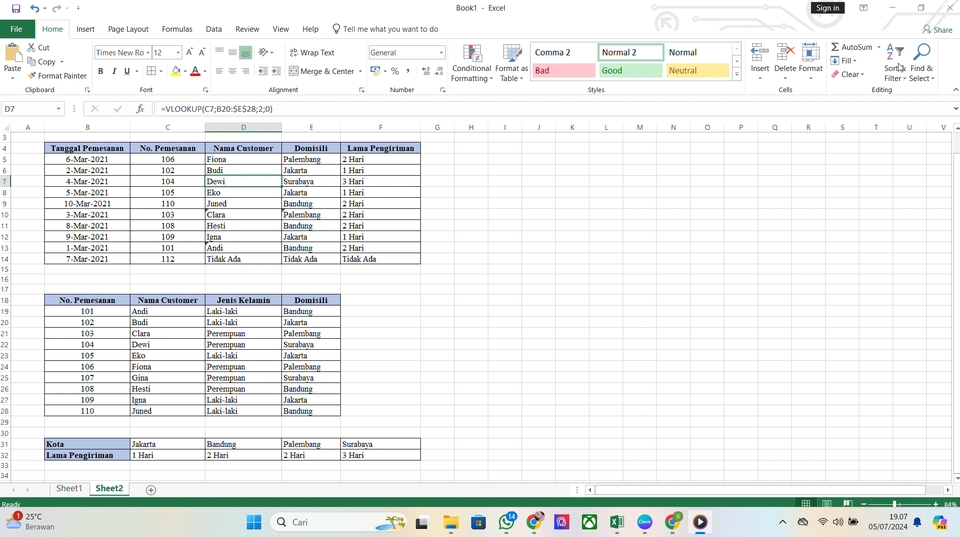Apply red font color

[x=195, y=71]
